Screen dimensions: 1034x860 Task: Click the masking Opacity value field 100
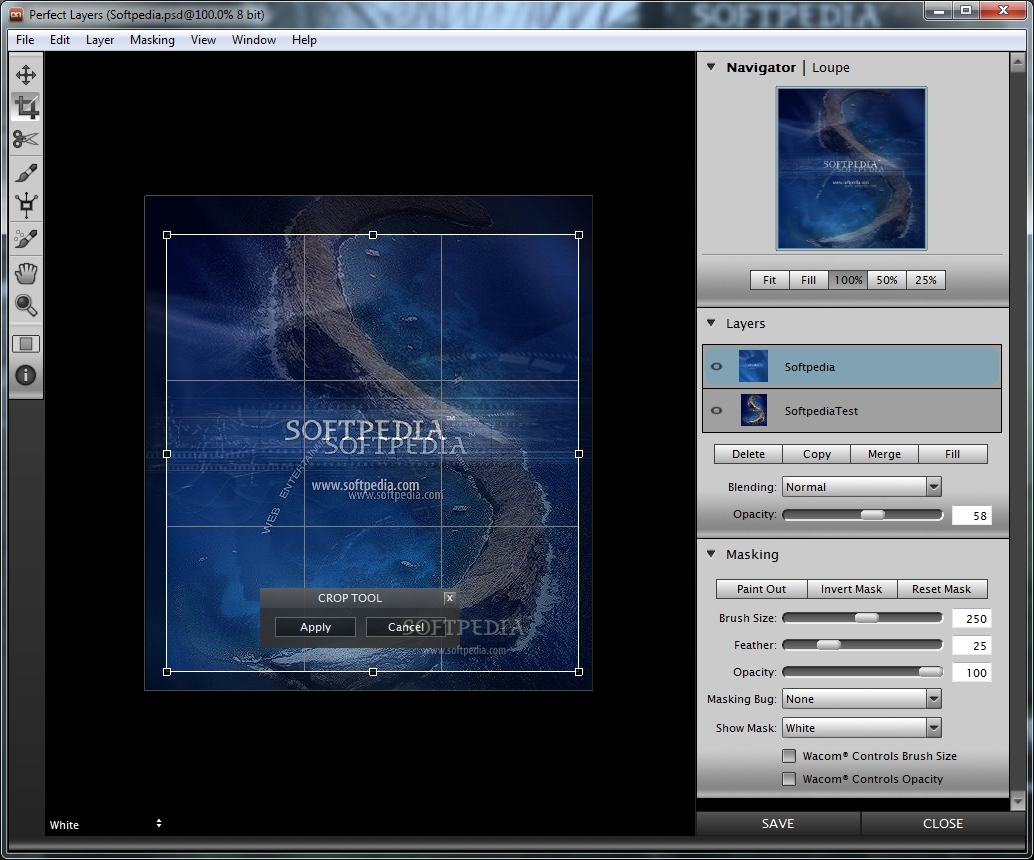[x=971, y=673]
